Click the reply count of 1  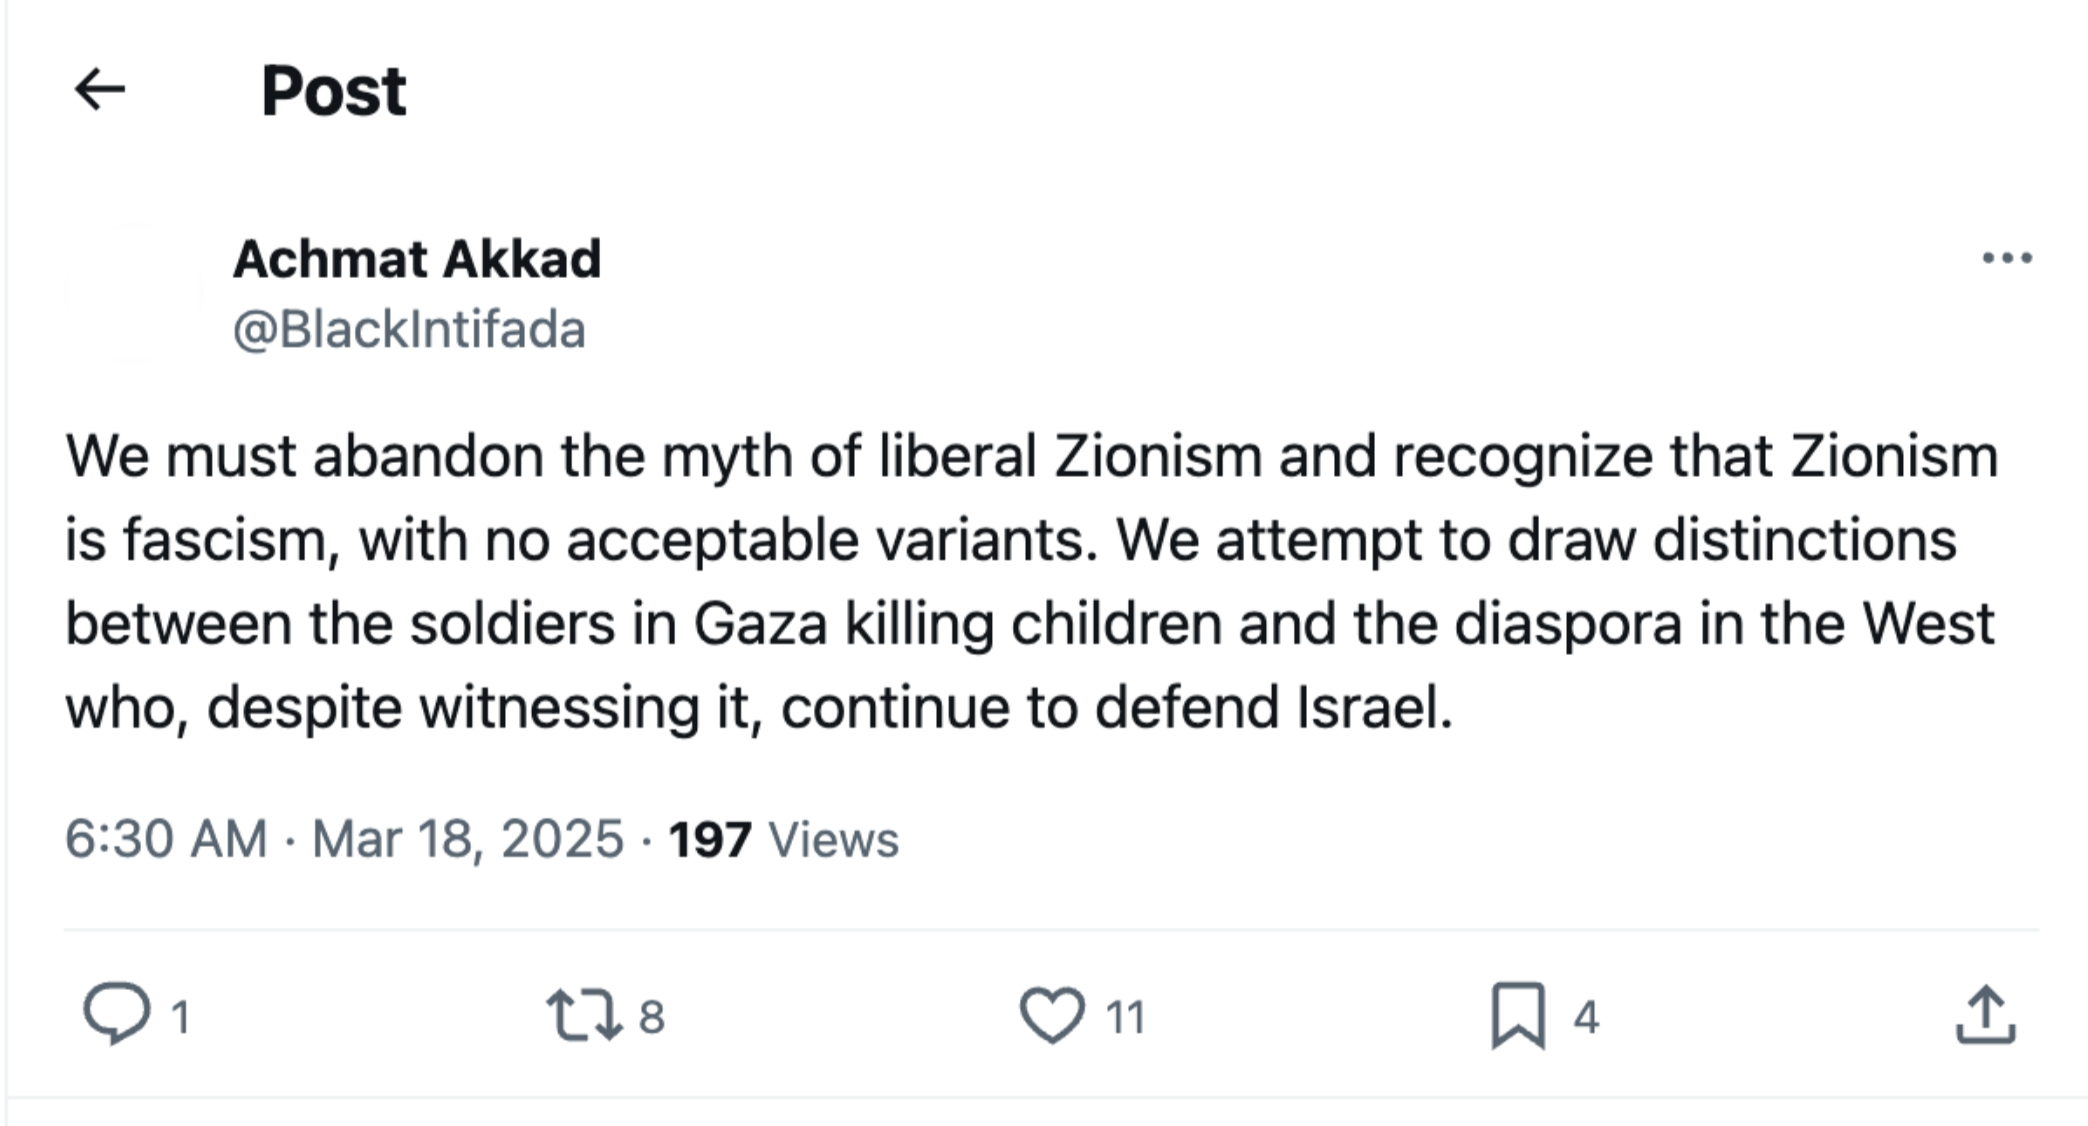(180, 1017)
